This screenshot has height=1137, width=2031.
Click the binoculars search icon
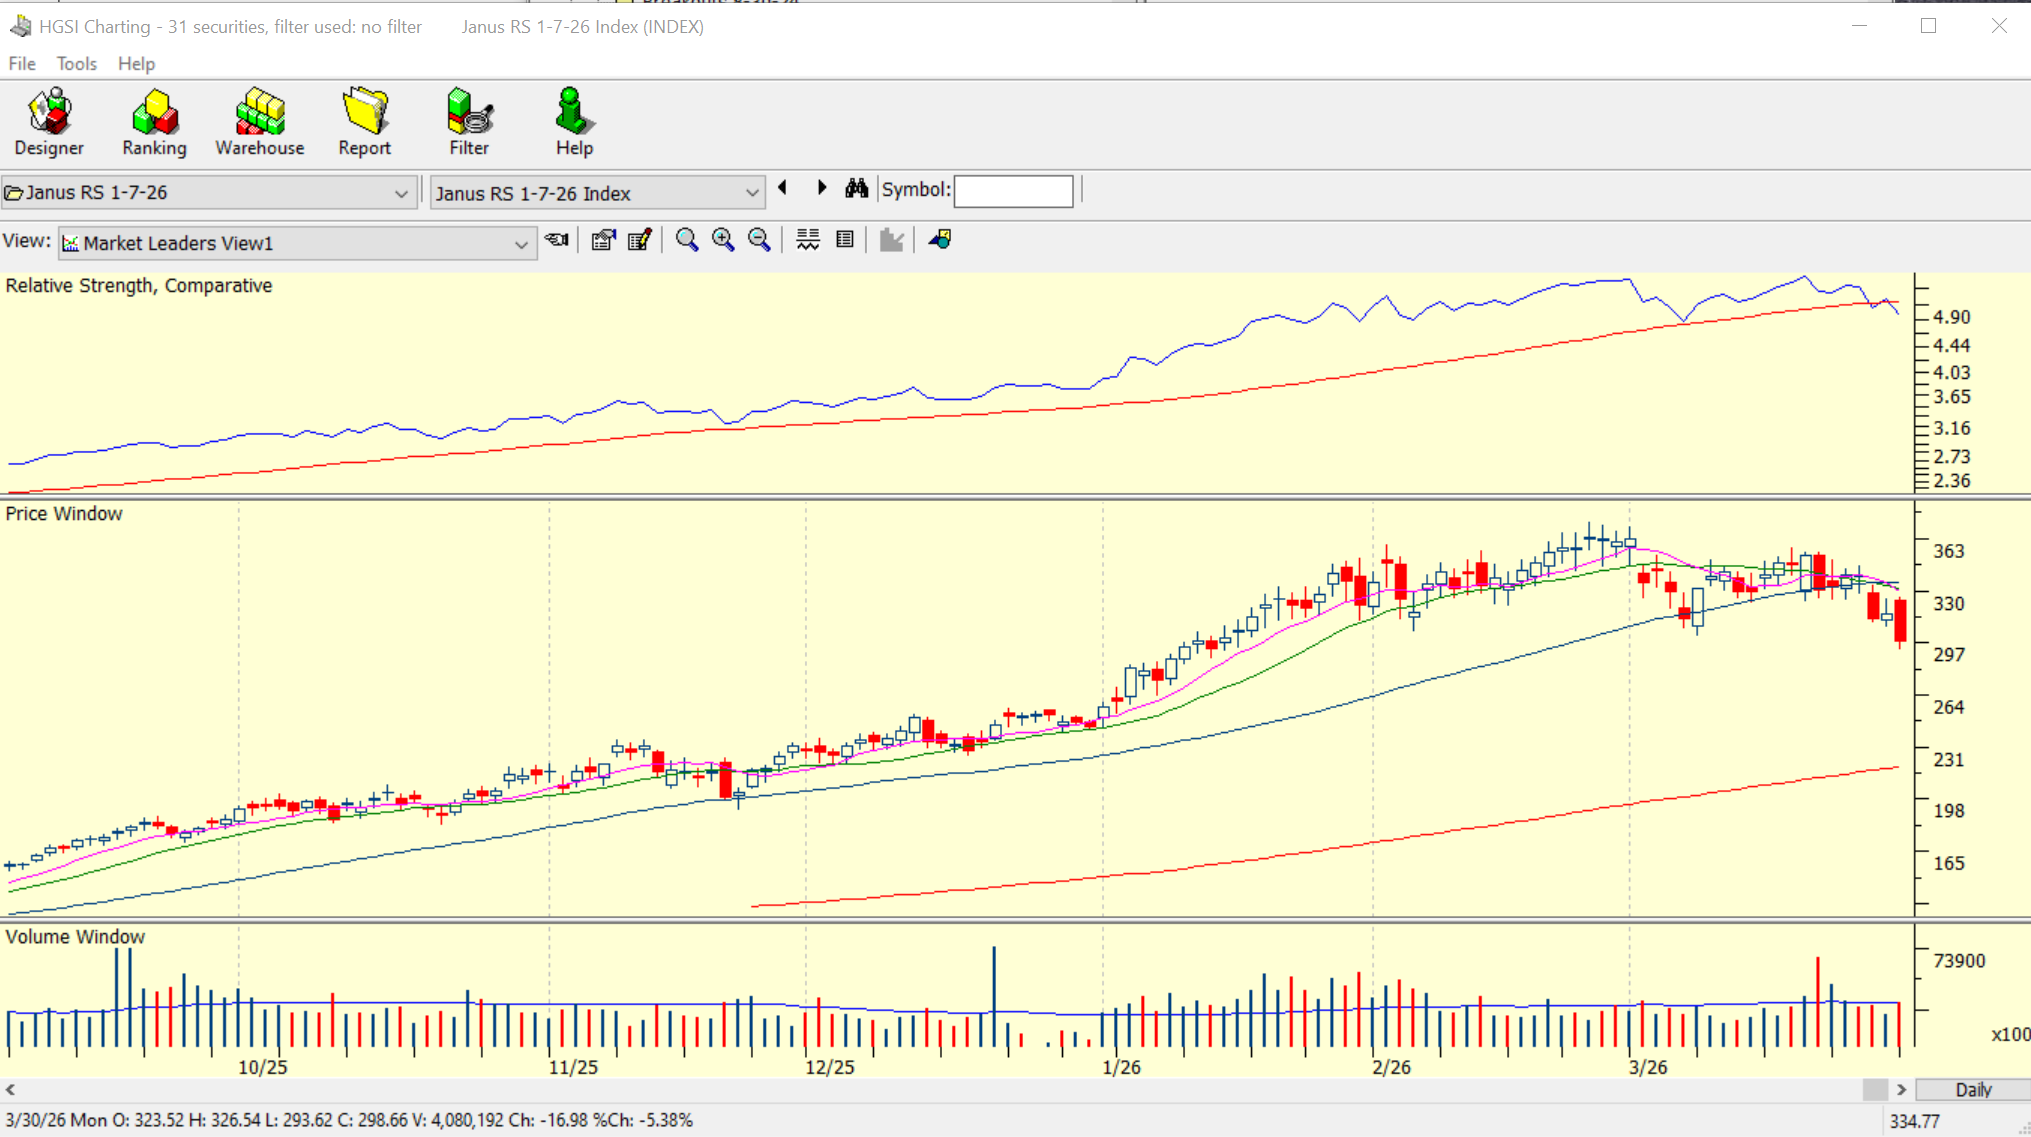[x=857, y=189]
